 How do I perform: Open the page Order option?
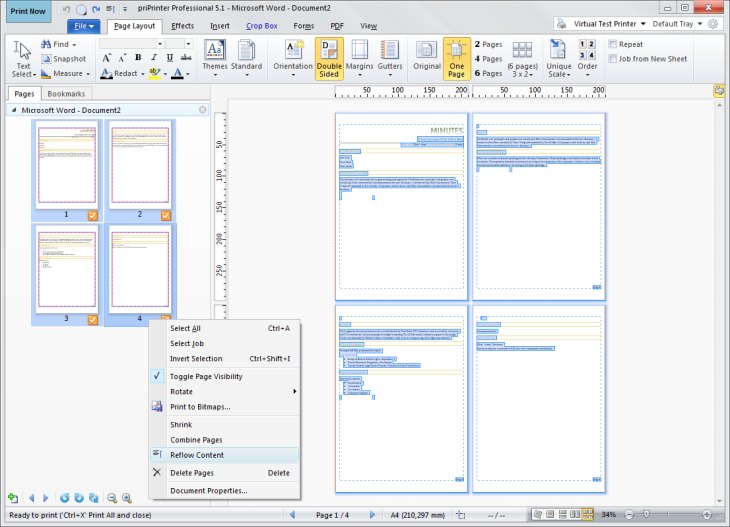(x=587, y=59)
